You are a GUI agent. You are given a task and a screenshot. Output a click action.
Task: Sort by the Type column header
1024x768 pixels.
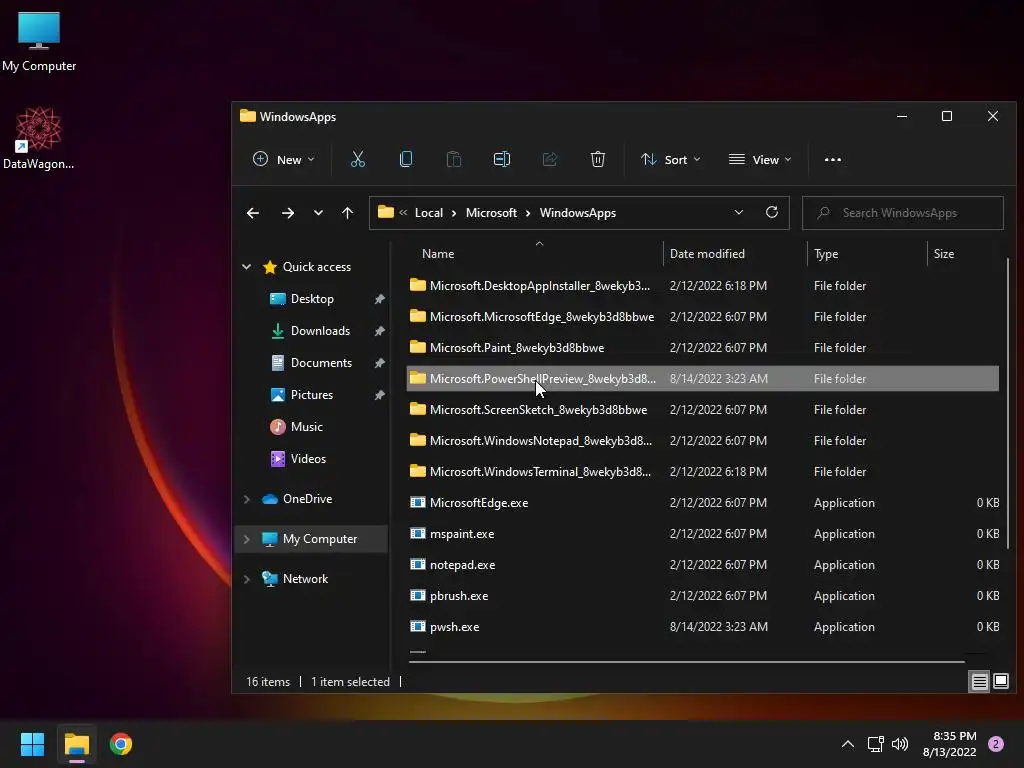point(826,254)
